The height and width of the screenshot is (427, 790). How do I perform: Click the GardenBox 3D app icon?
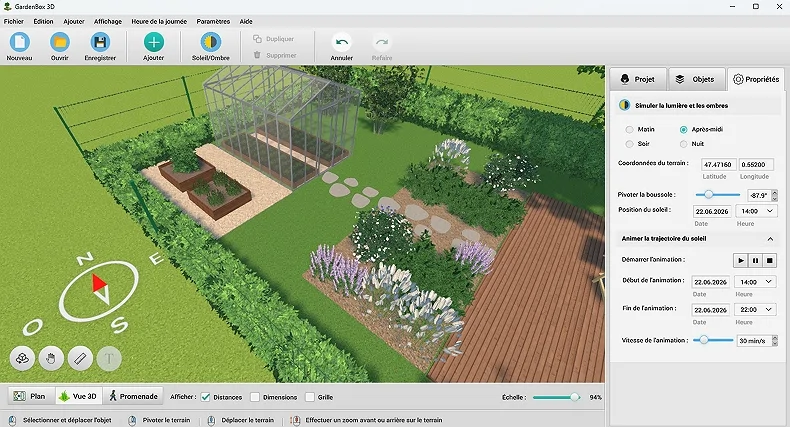pos(7,7)
